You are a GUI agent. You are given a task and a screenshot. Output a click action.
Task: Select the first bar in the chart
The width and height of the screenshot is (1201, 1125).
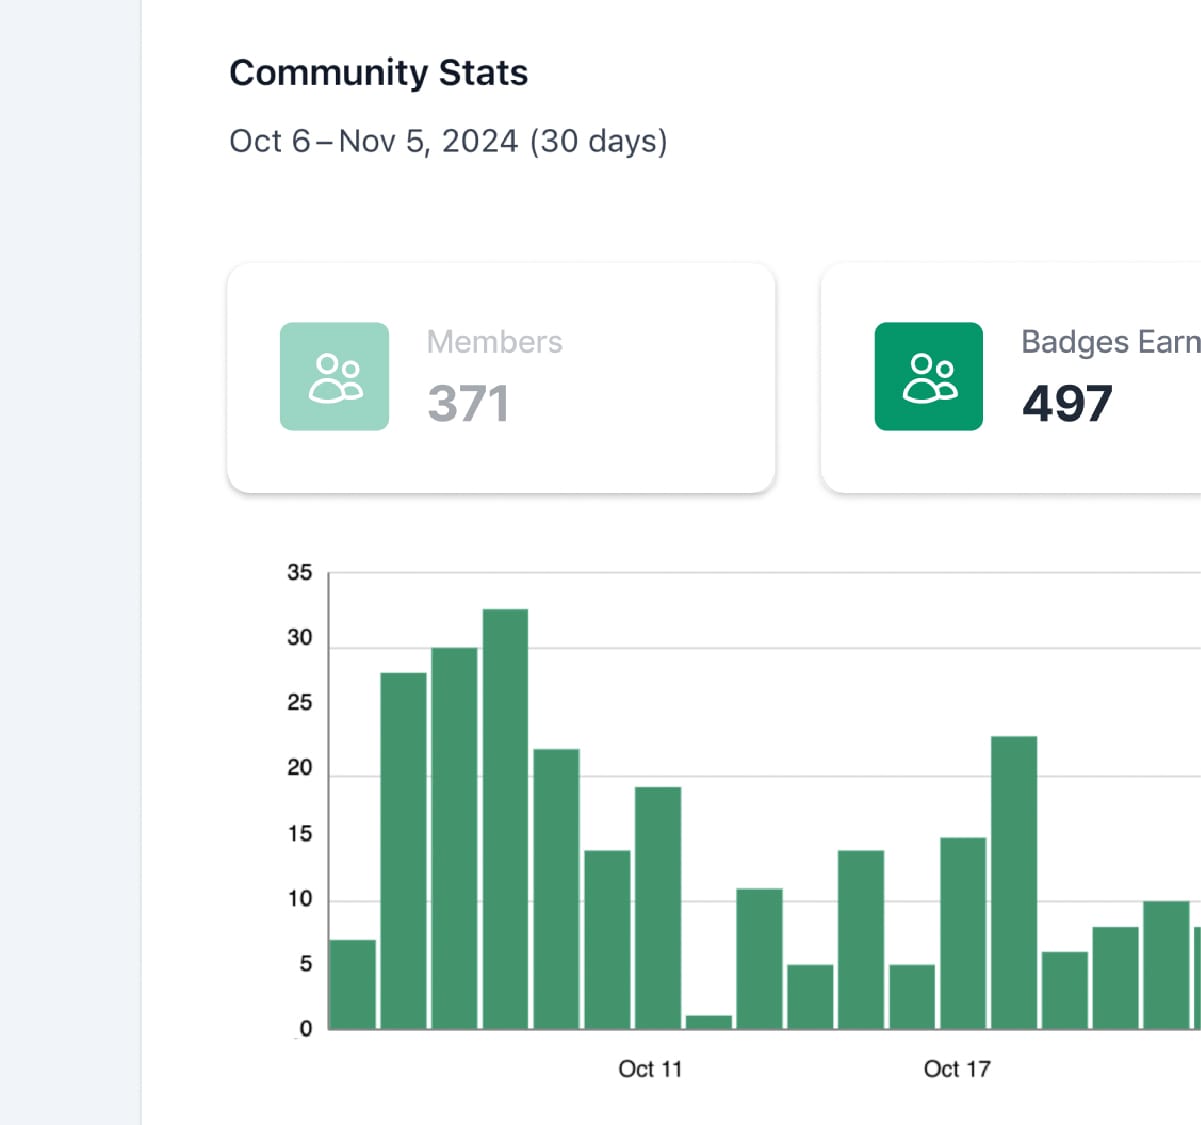352,984
